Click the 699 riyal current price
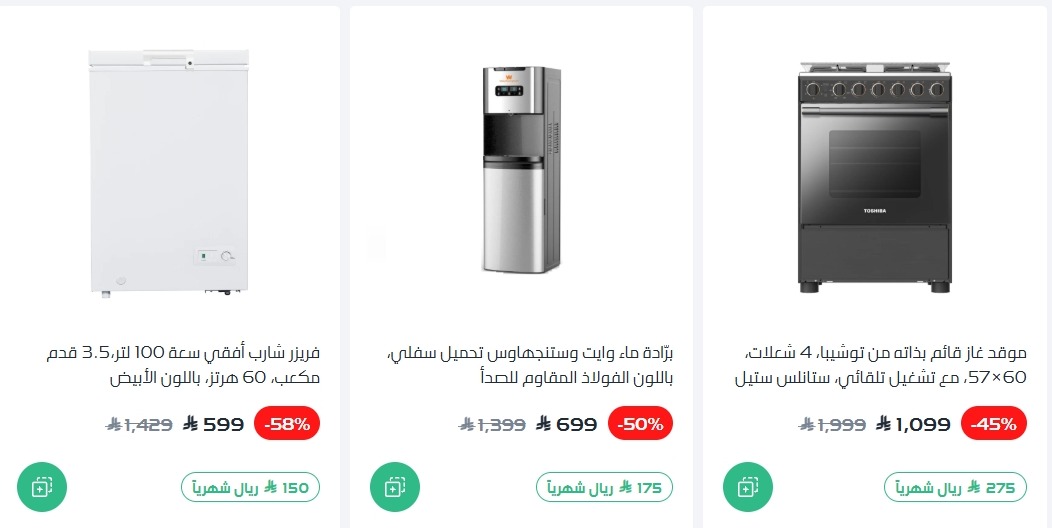The height and width of the screenshot is (528, 1052). pyautogui.click(x=567, y=424)
